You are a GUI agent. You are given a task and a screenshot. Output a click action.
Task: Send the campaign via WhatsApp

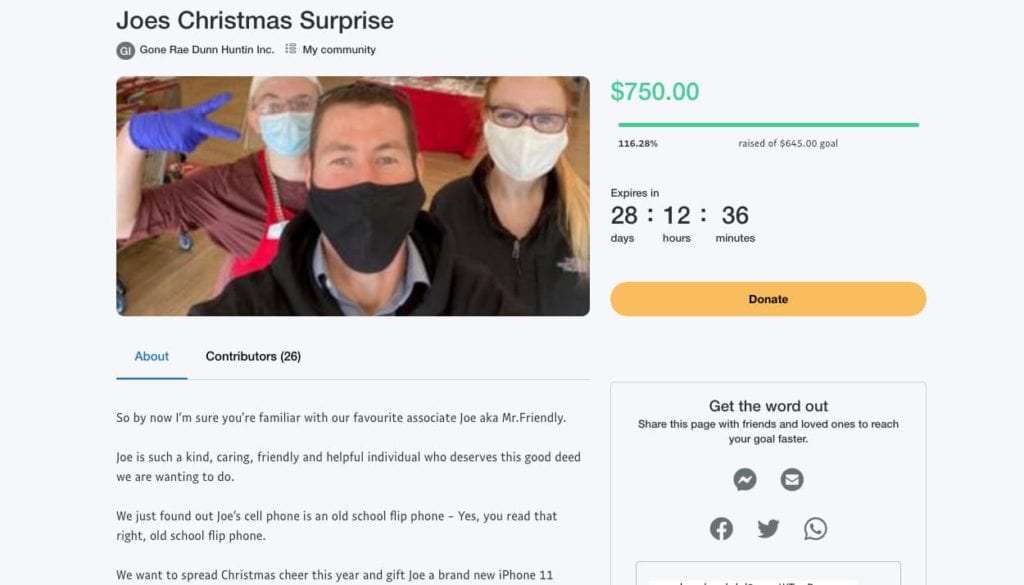(815, 528)
